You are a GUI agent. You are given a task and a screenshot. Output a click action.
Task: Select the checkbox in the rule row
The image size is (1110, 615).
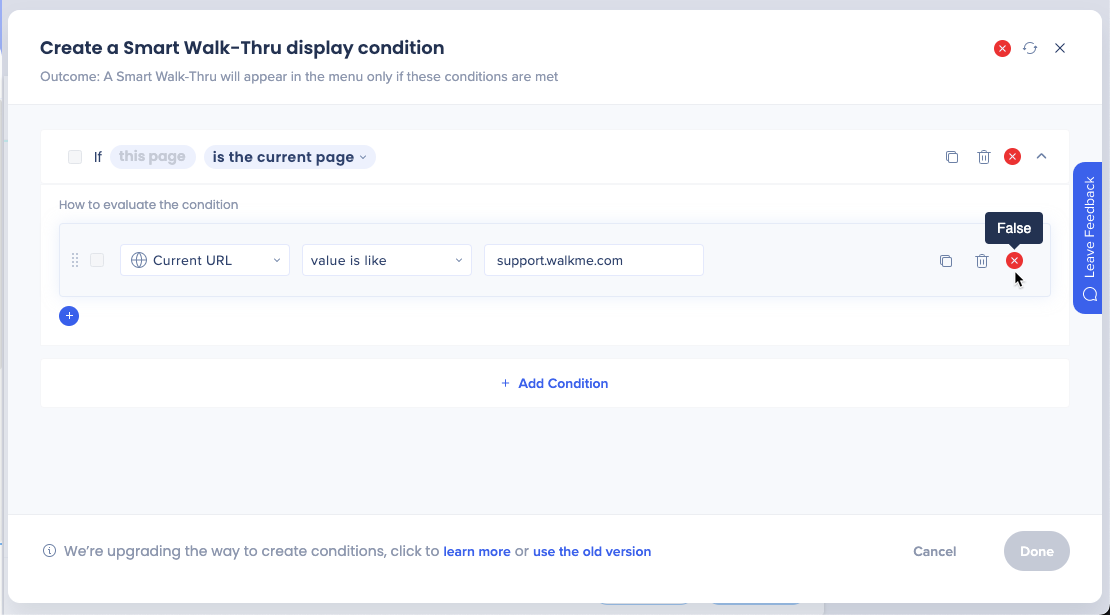[97, 260]
